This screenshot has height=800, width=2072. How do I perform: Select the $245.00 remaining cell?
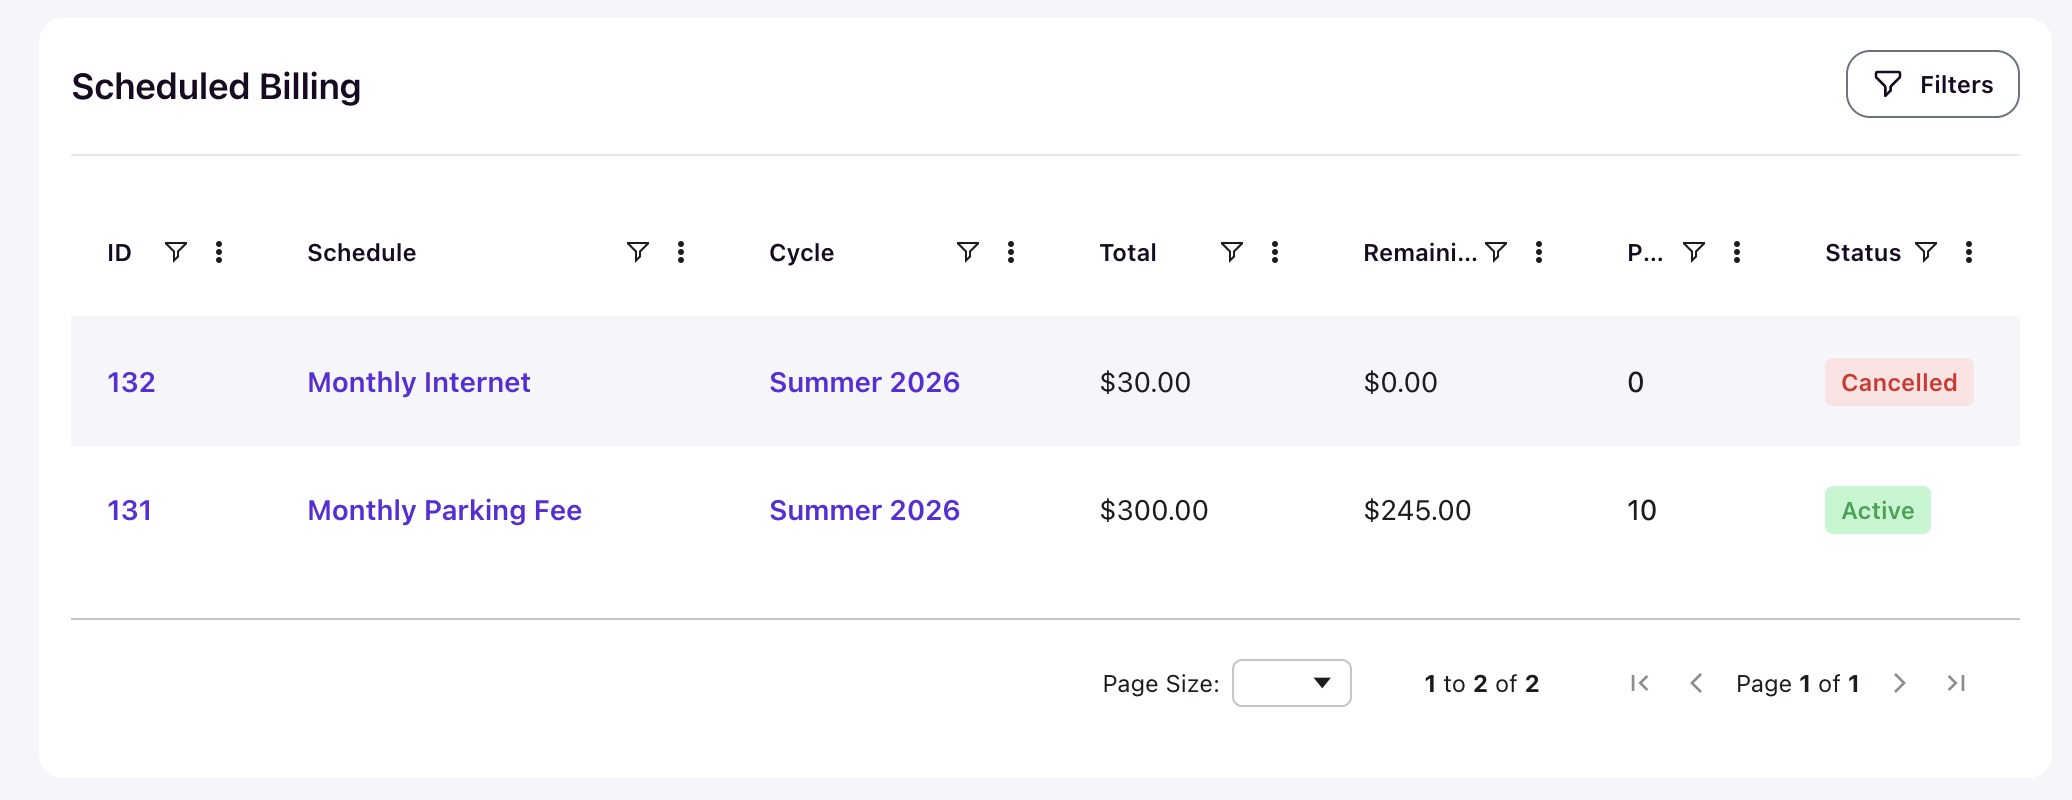[x=1418, y=510]
